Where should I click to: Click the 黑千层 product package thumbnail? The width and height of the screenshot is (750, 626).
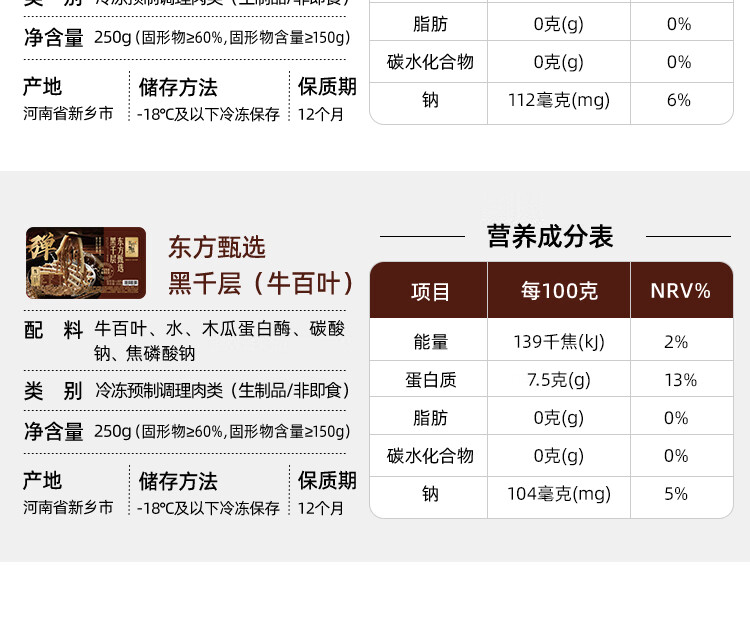pos(86,263)
